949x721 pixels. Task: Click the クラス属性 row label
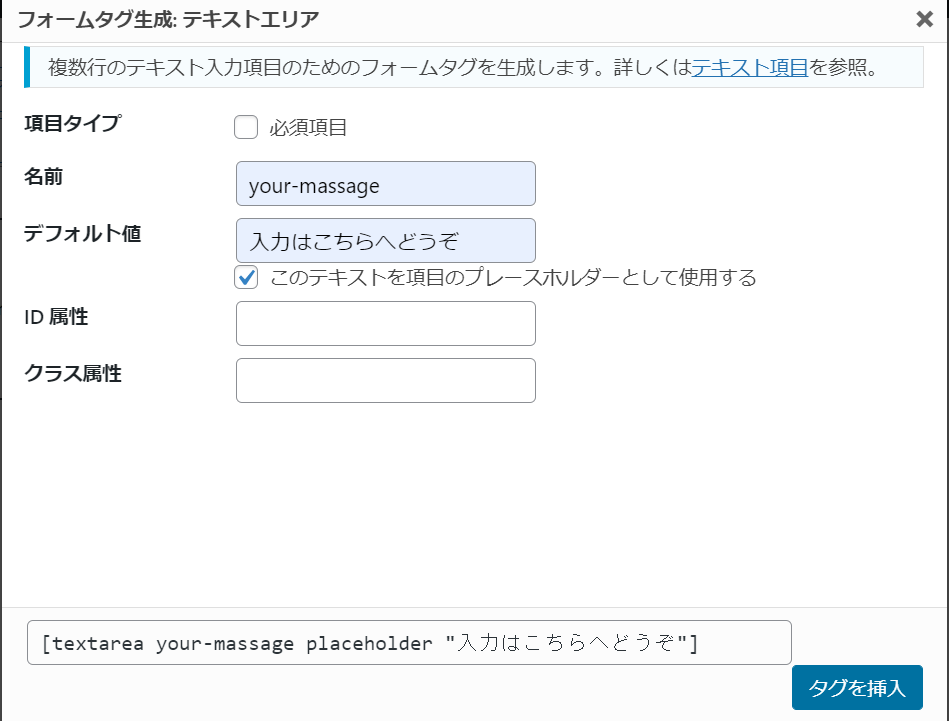[x=73, y=373]
